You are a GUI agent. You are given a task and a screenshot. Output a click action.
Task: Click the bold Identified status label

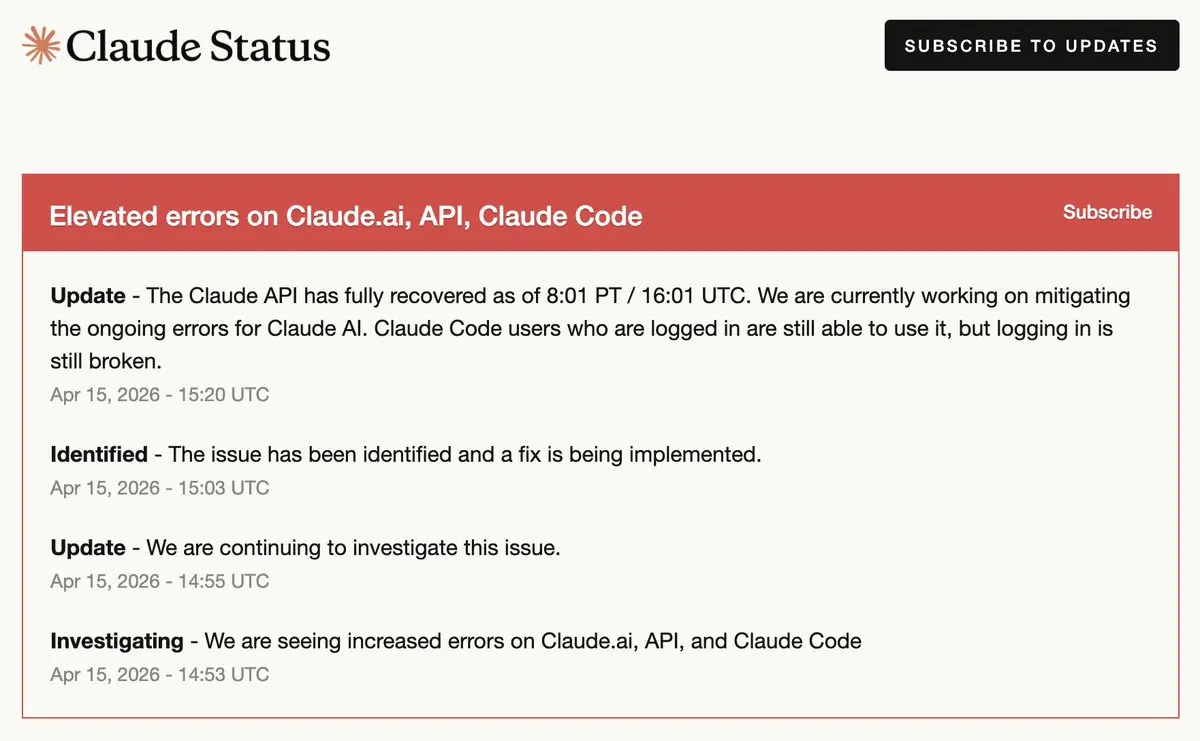tap(99, 454)
